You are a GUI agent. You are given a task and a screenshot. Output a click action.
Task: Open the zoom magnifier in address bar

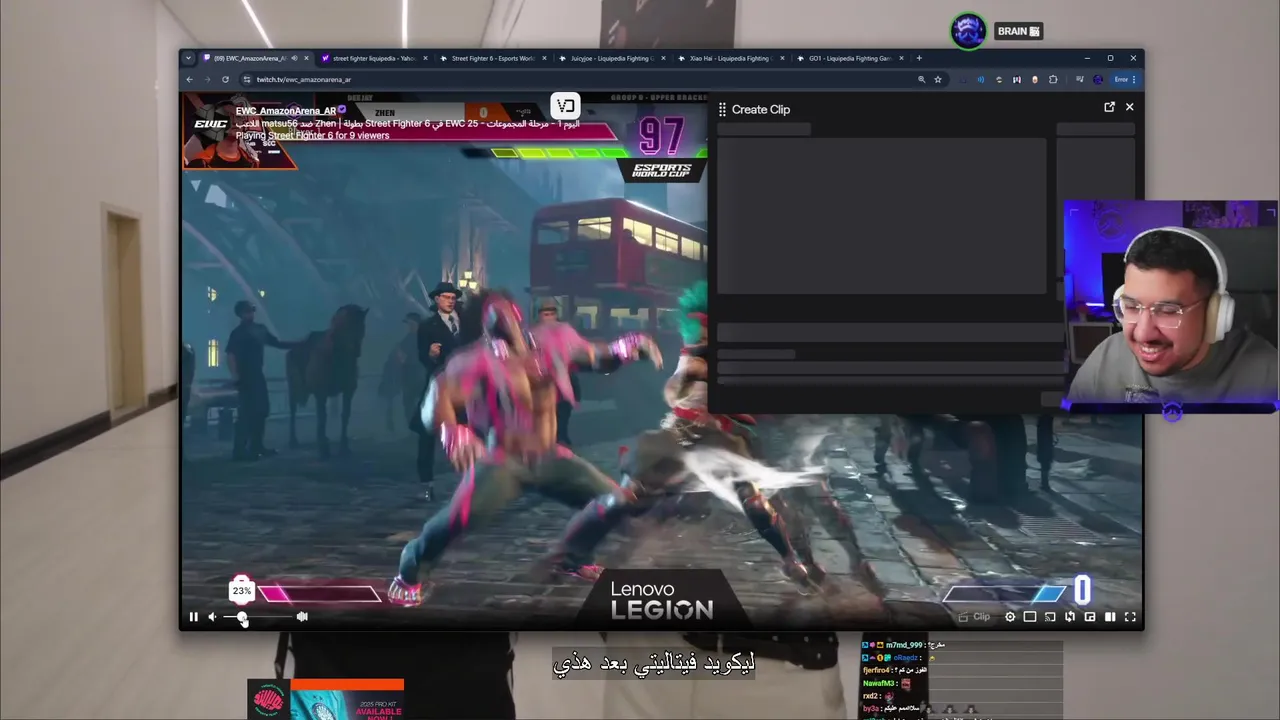(921, 79)
